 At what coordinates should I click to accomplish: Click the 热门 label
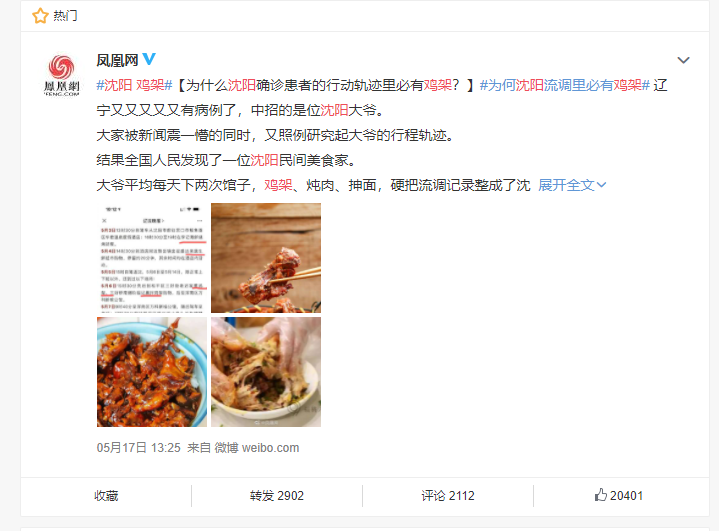click(65, 16)
